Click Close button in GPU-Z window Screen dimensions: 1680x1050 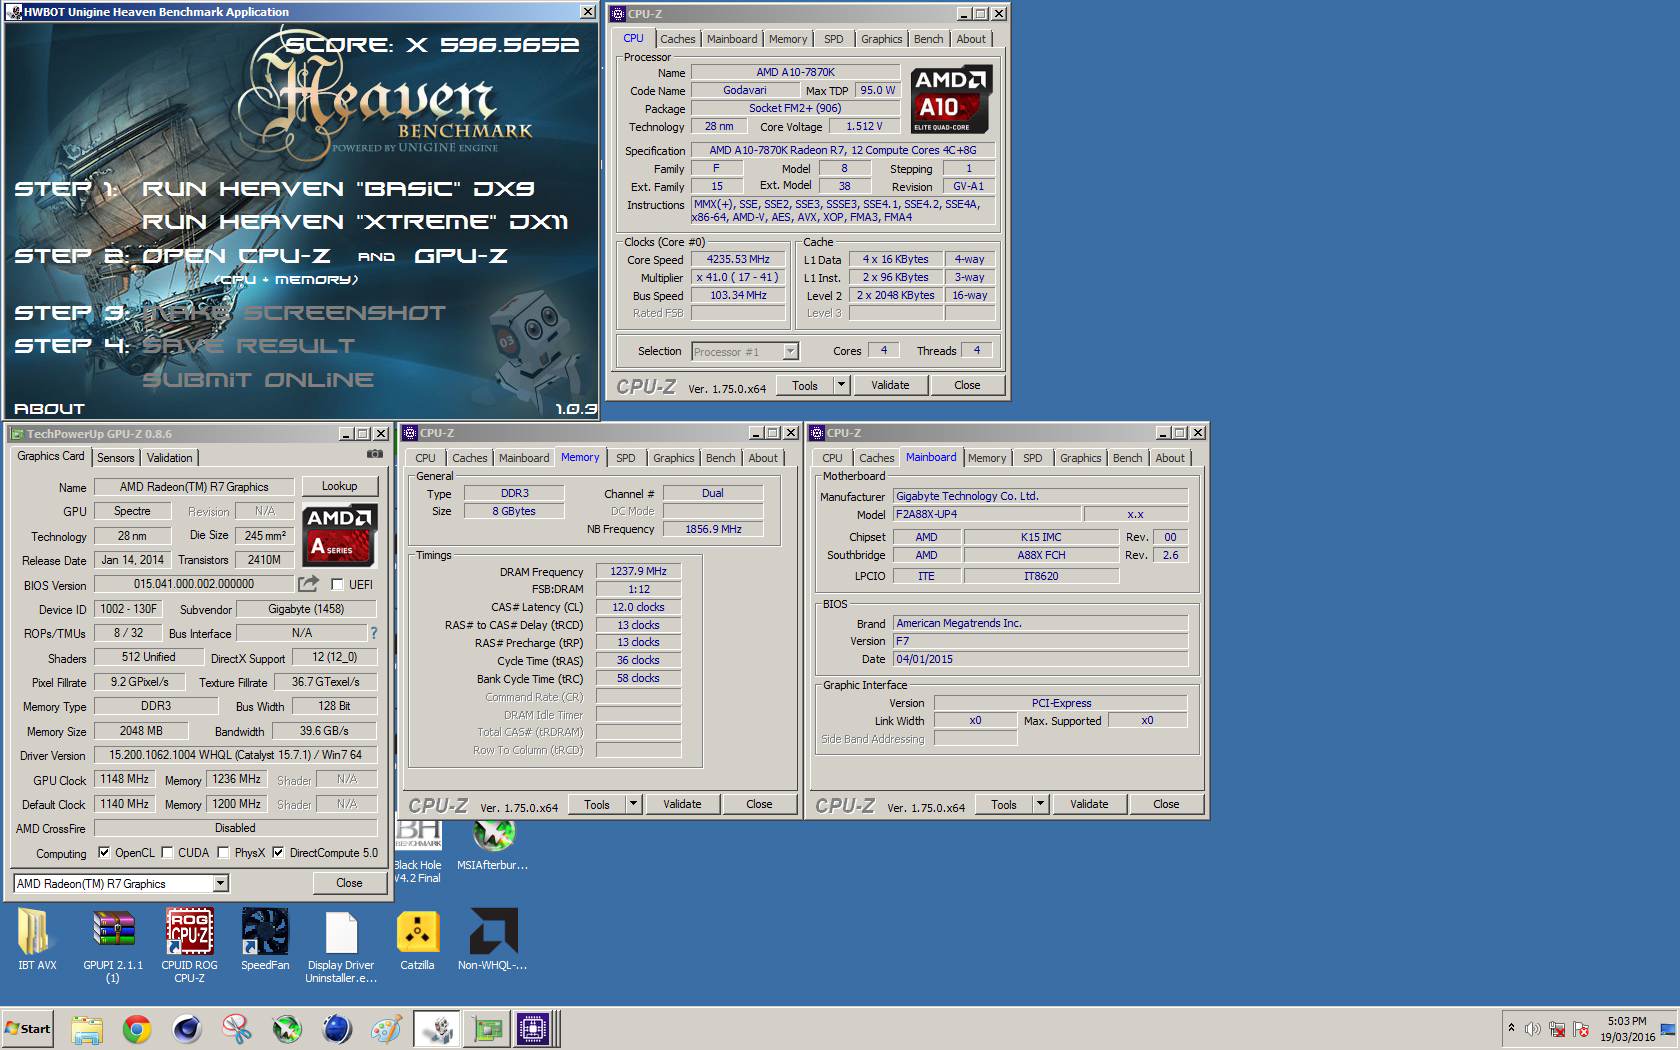coord(349,883)
